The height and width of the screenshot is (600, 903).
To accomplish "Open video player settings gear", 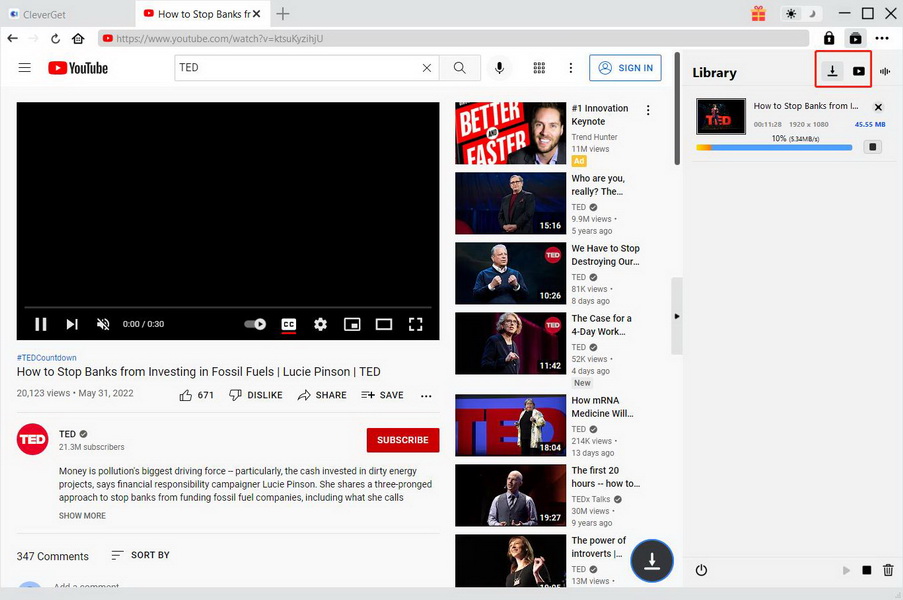I will coord(320,324).
